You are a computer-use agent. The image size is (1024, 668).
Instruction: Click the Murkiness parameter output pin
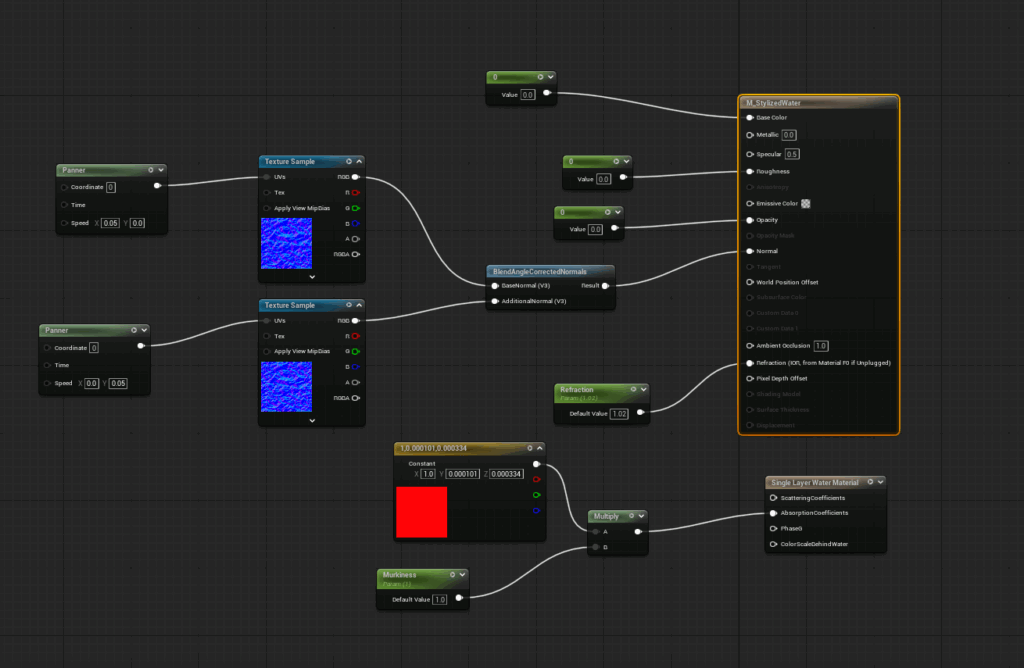click(x=459, y=599)
